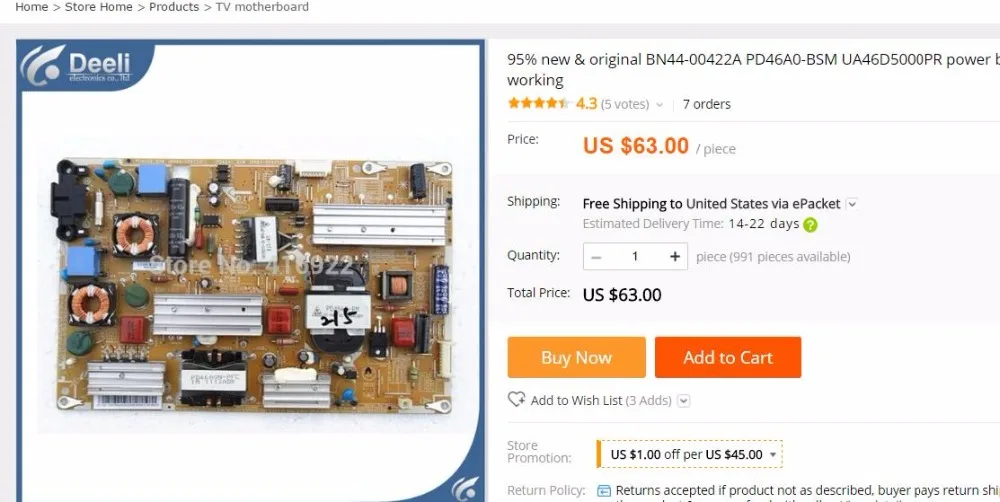1000x502 pixels.
Task: Click the Home breadcrumb link
Action: [x=32, y=7]
